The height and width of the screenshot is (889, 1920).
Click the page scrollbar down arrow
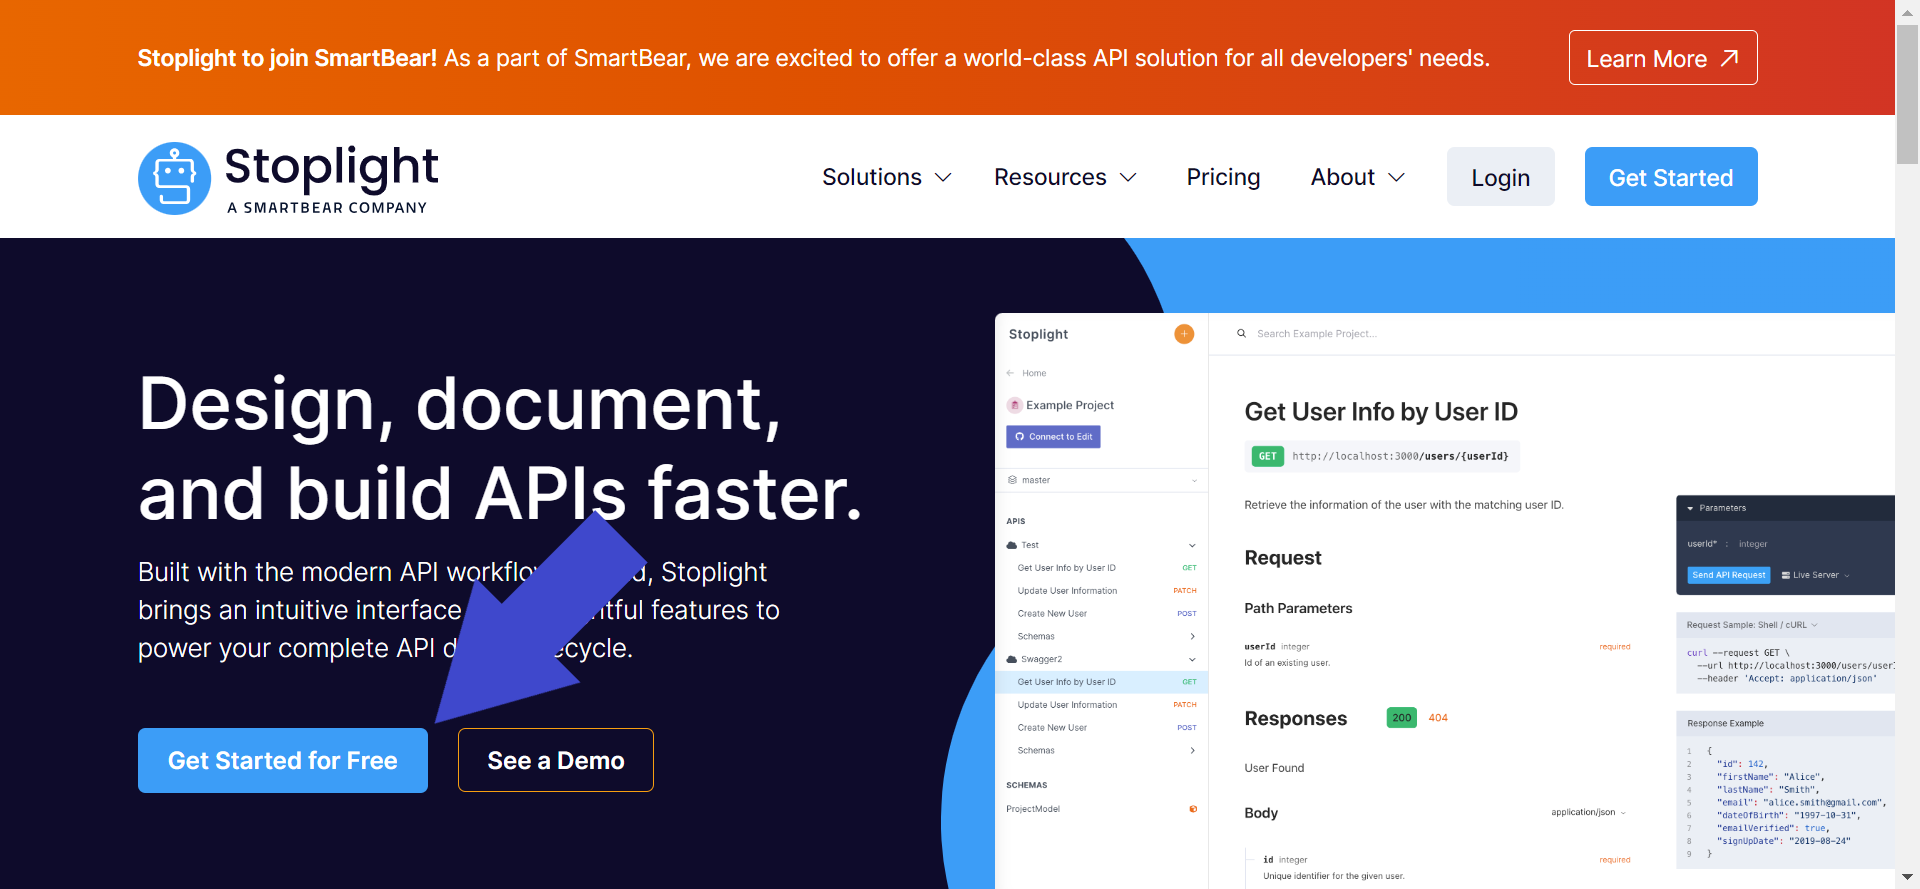pyautogui.click(x=1907, y=877)
